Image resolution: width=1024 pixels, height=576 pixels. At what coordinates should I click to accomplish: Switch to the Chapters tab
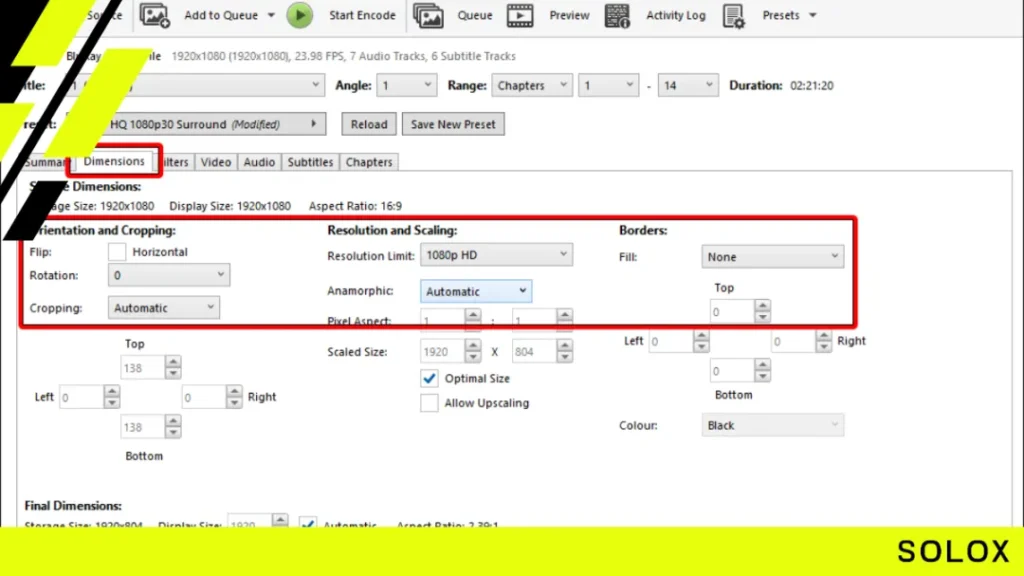tap(369, 162)
